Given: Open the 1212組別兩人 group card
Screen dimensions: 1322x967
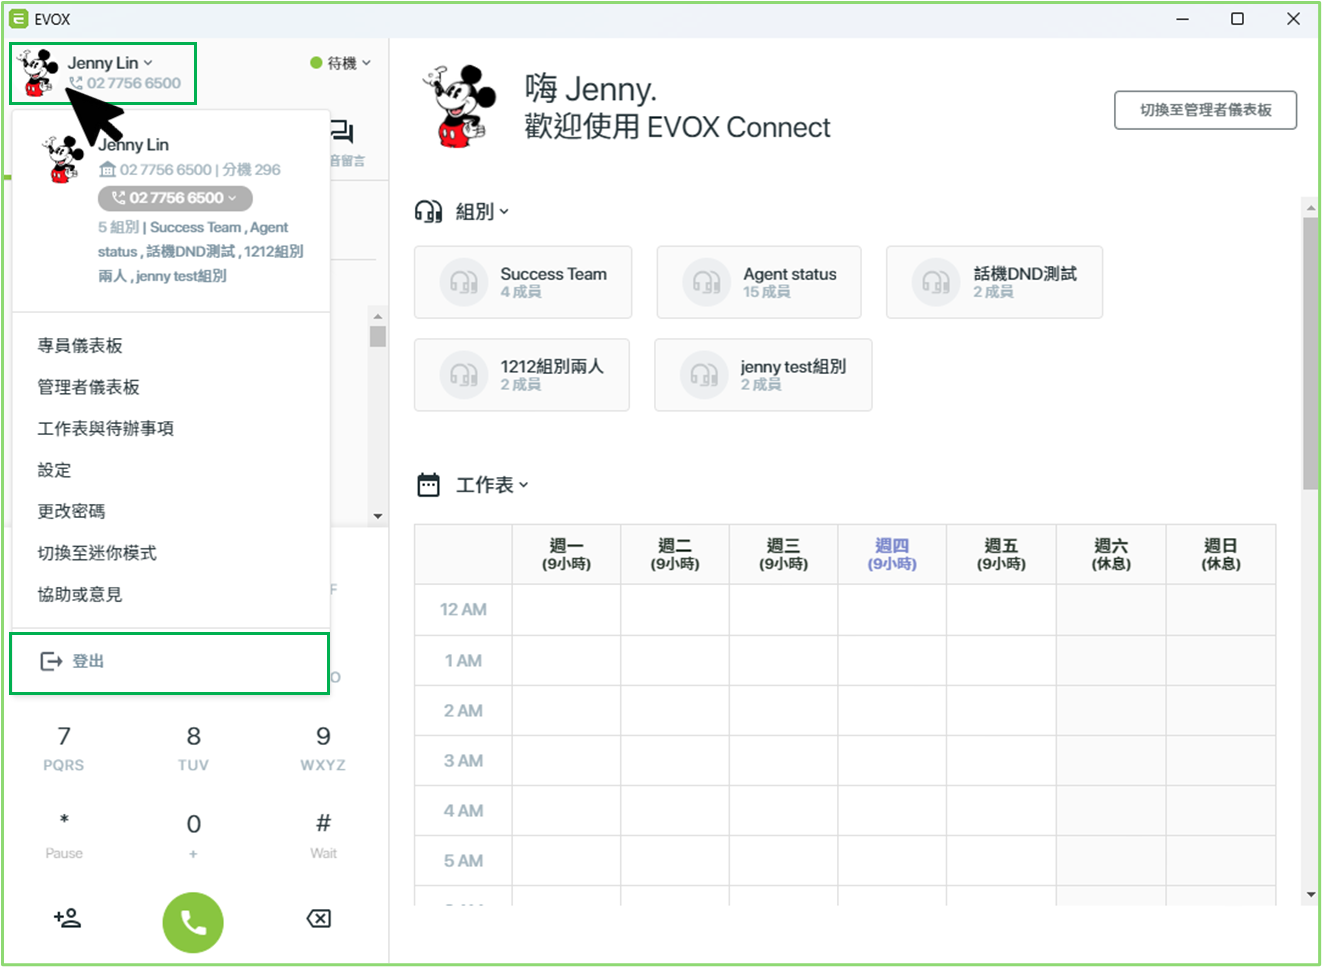Looking at the screenshot, I should coord(522,375).
